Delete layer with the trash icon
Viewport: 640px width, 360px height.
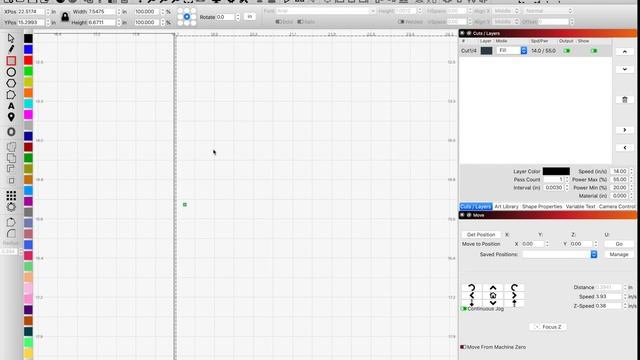[x=624, y=100]
